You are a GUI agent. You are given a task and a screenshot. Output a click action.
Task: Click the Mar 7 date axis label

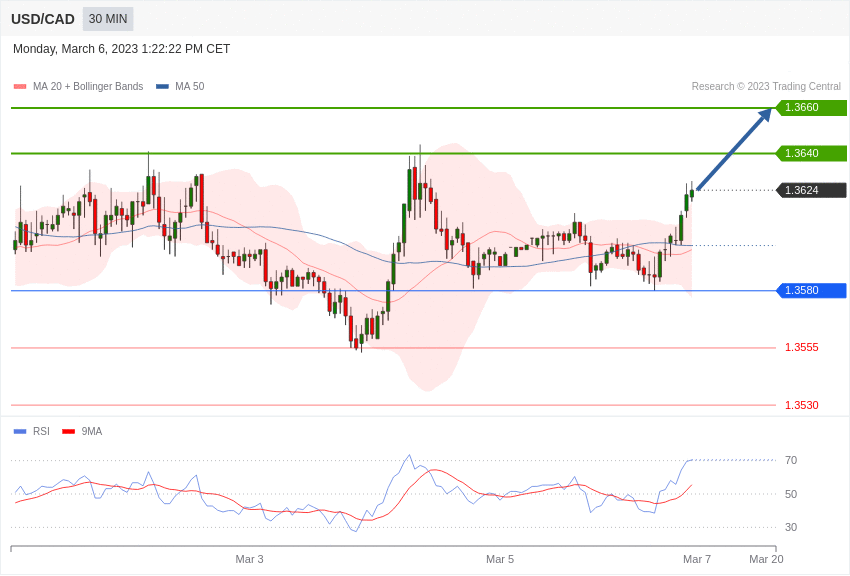tap(697, 559)
